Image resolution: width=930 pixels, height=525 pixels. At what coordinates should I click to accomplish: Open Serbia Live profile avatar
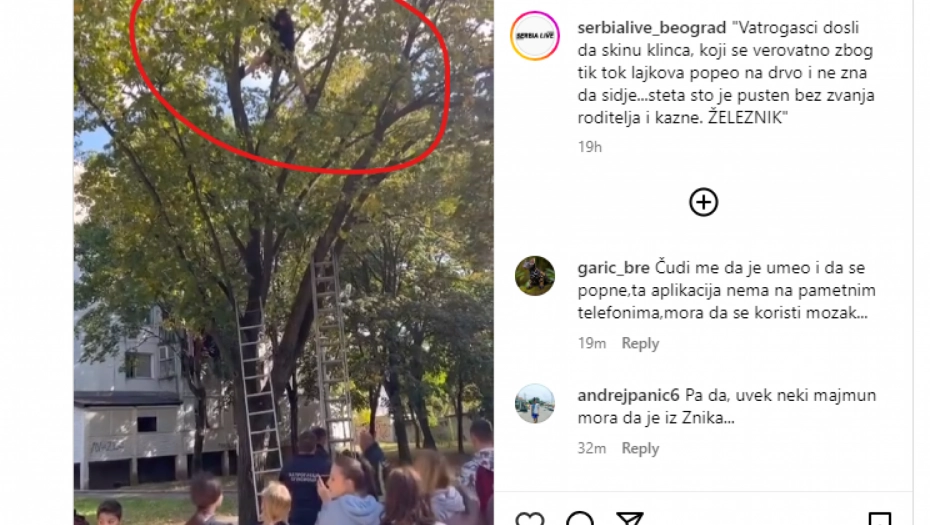tap(535, 36)
